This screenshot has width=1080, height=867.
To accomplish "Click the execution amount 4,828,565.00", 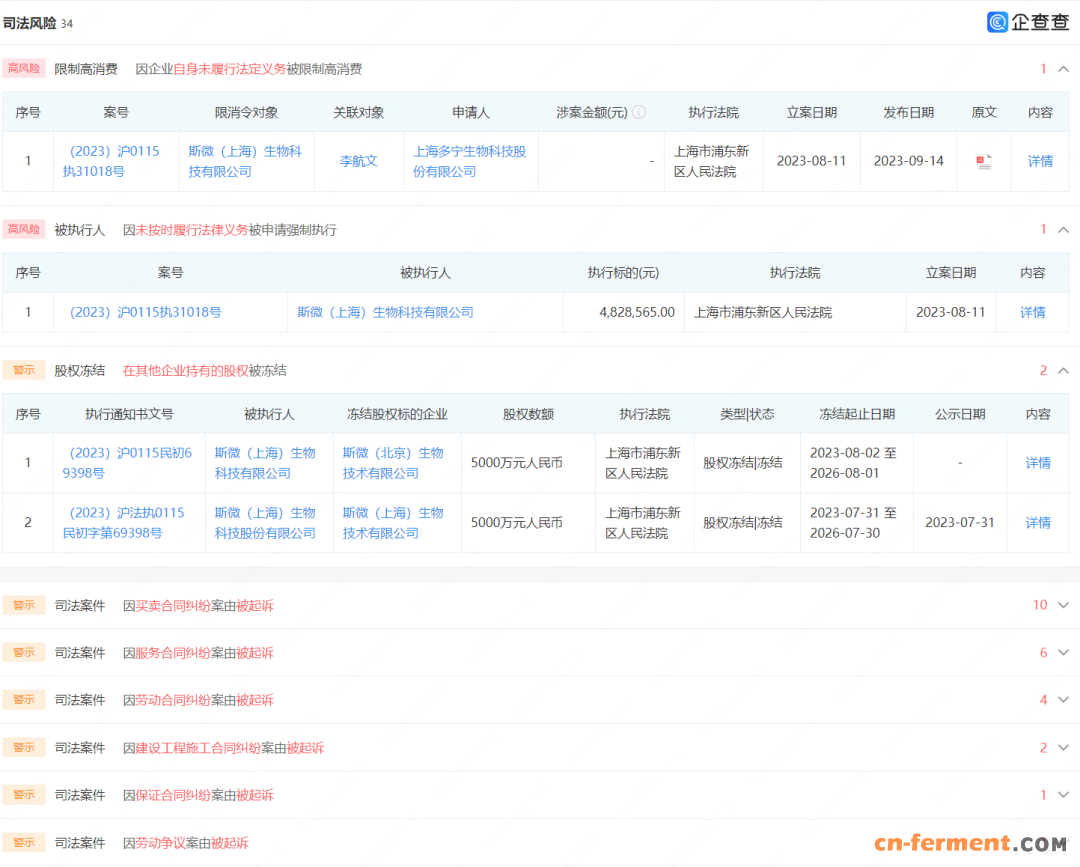I will [637, 313].
